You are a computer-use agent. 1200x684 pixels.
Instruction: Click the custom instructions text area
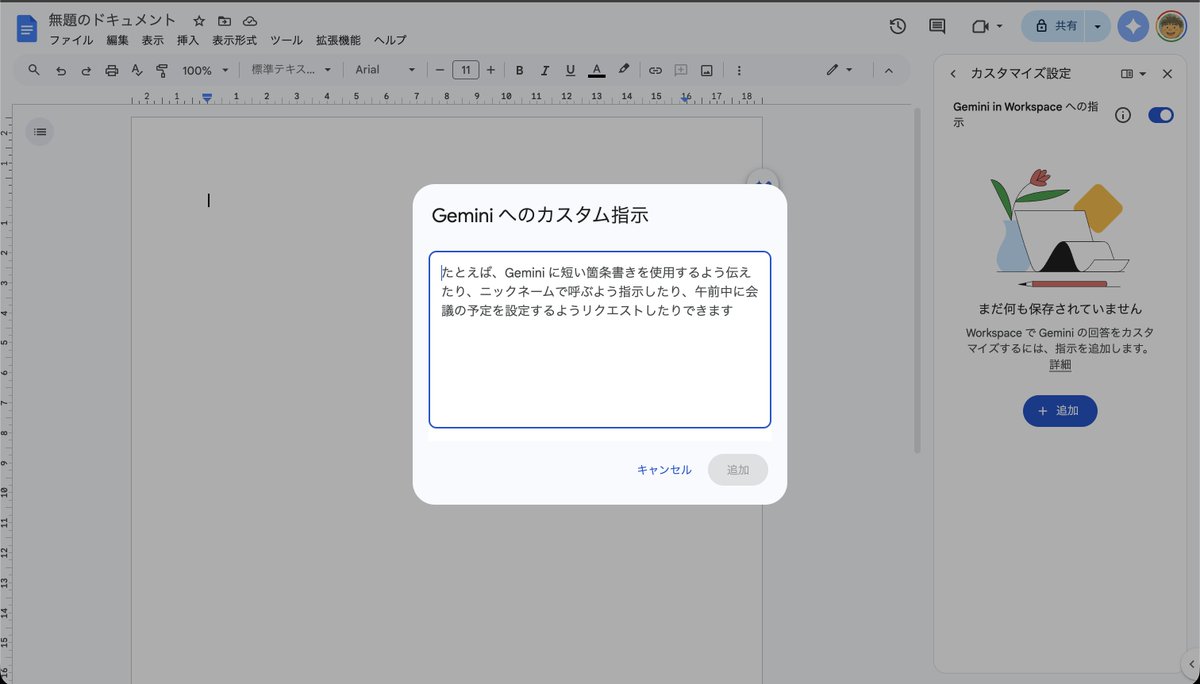(600, 340)
